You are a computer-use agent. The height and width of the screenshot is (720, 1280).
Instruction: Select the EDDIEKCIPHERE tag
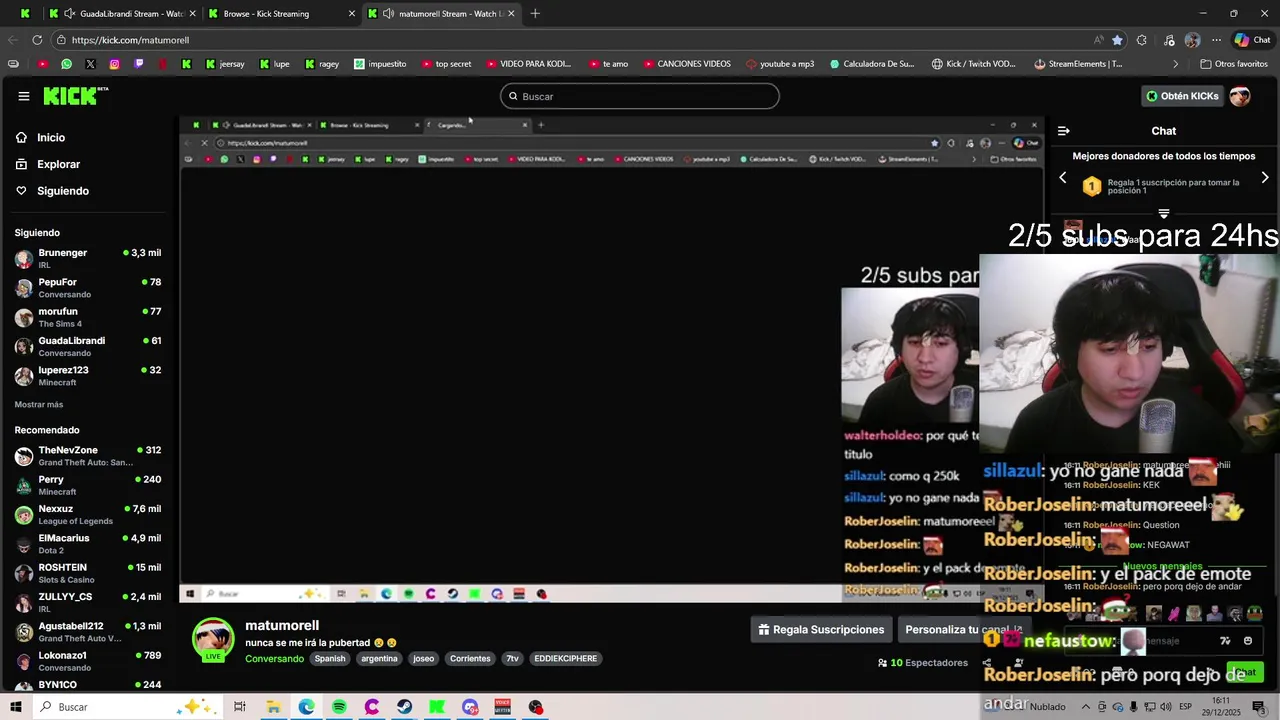click(x=566, y=658)
